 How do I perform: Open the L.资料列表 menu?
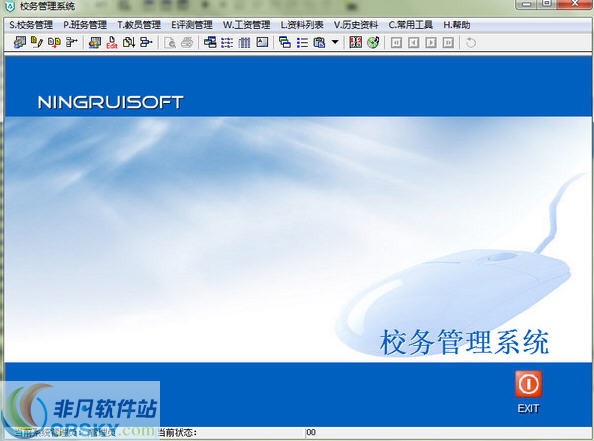302,25
